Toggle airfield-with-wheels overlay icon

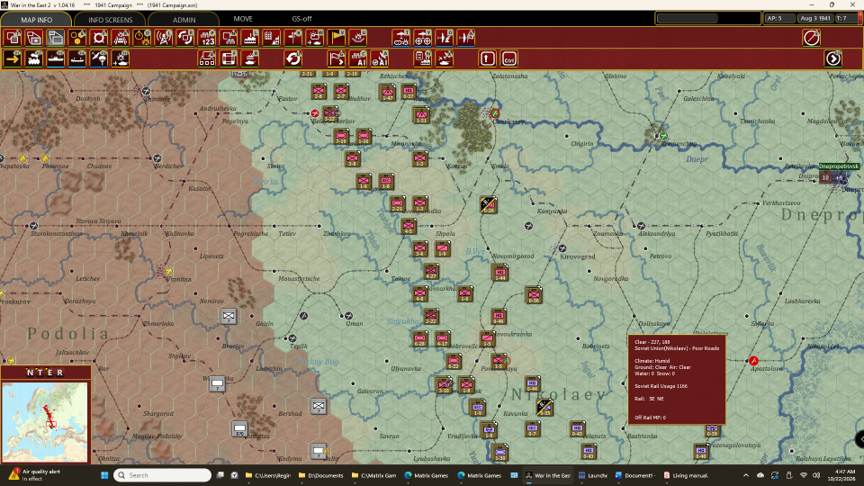point(423,38)
